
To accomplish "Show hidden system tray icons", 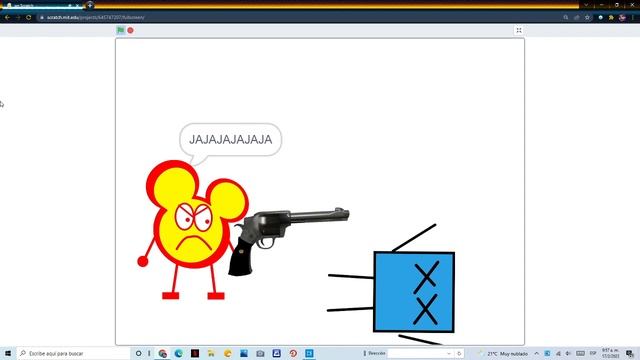I will [536, 353].
